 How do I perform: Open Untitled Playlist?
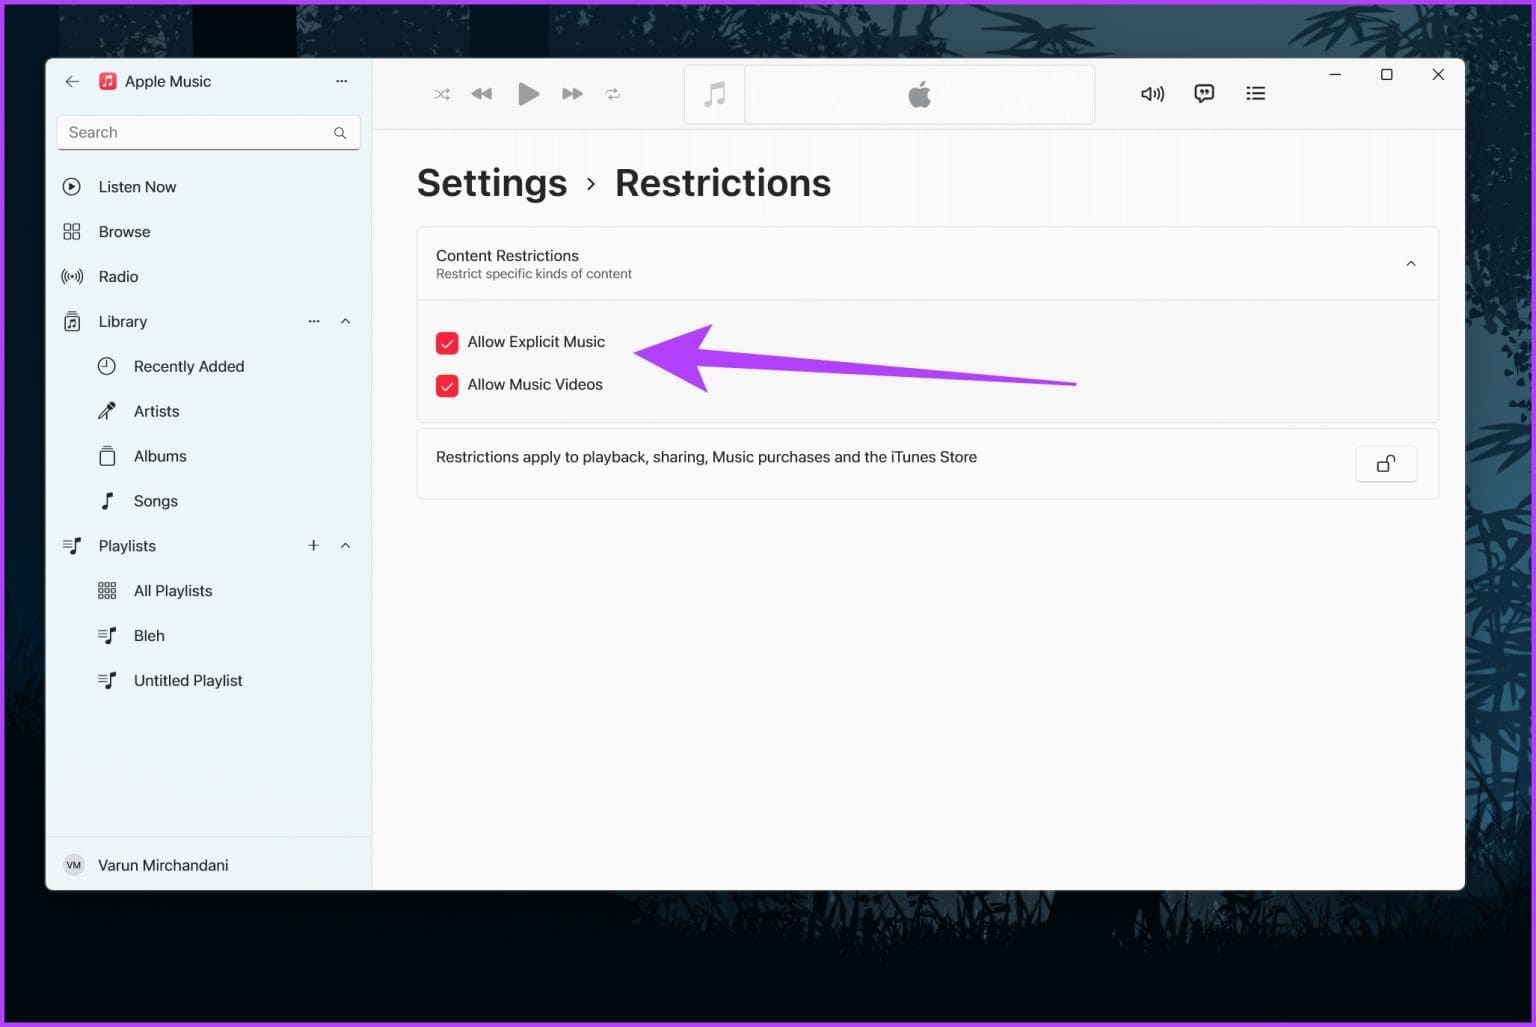click(208, 681)
